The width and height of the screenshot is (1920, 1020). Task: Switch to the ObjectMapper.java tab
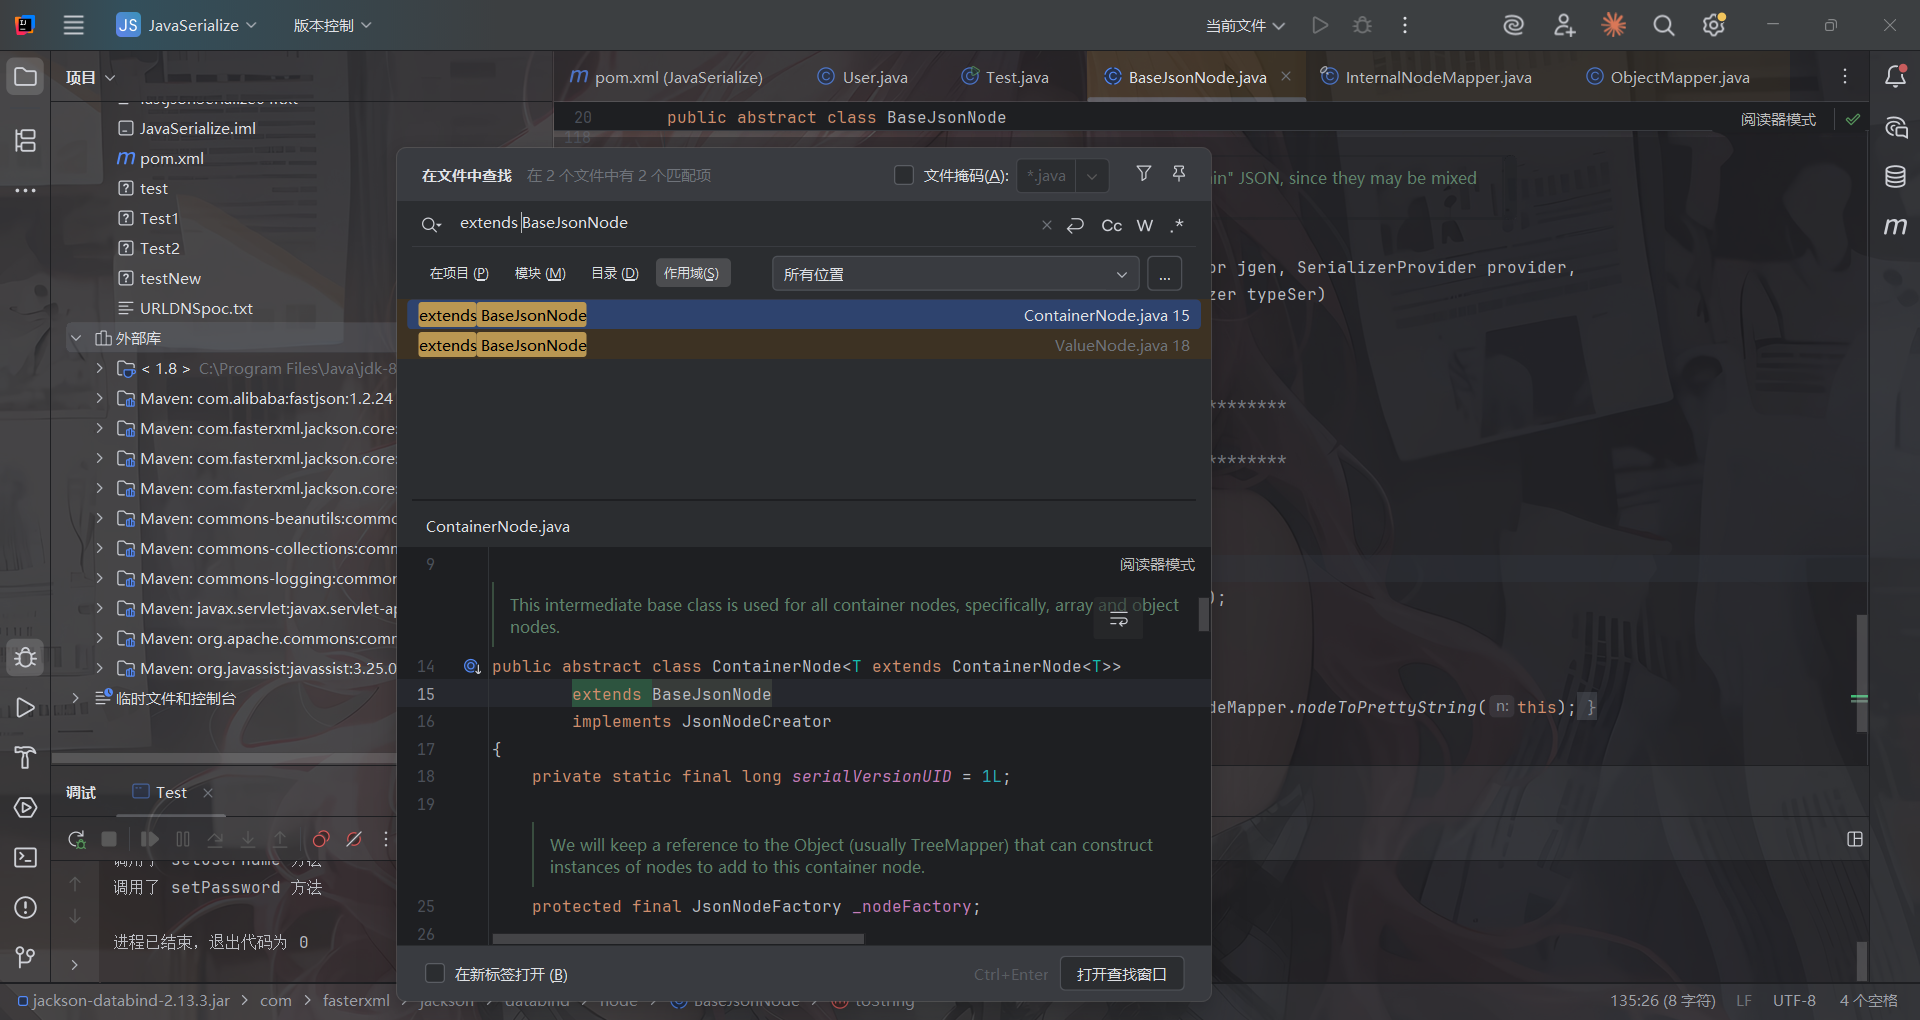point(1679,77)
